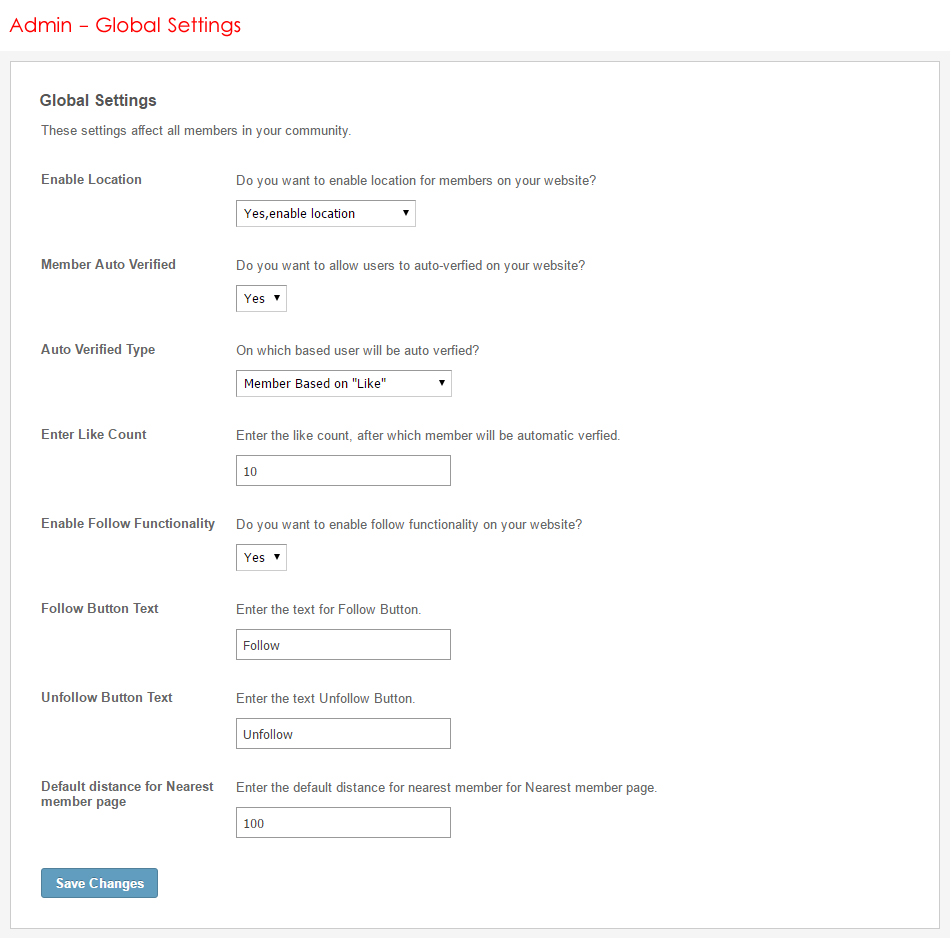Click the Unfollow Button Text label
Screen dimensions: 951x938
[107, 698]
